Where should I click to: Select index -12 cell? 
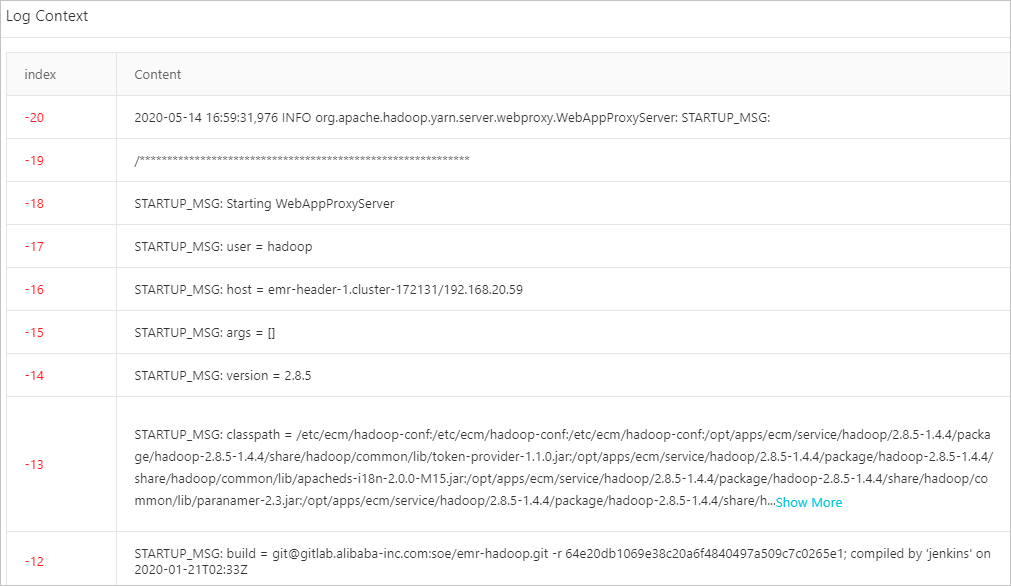pyautogui.click(x=35, y=561)
